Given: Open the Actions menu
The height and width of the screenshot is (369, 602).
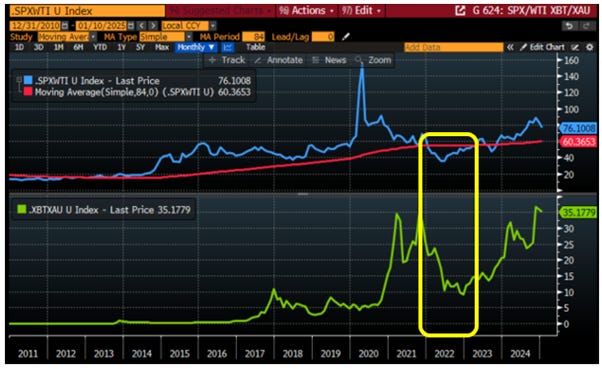Looking at the screenshot, I should pyautogui.click(x=306, y=11).
